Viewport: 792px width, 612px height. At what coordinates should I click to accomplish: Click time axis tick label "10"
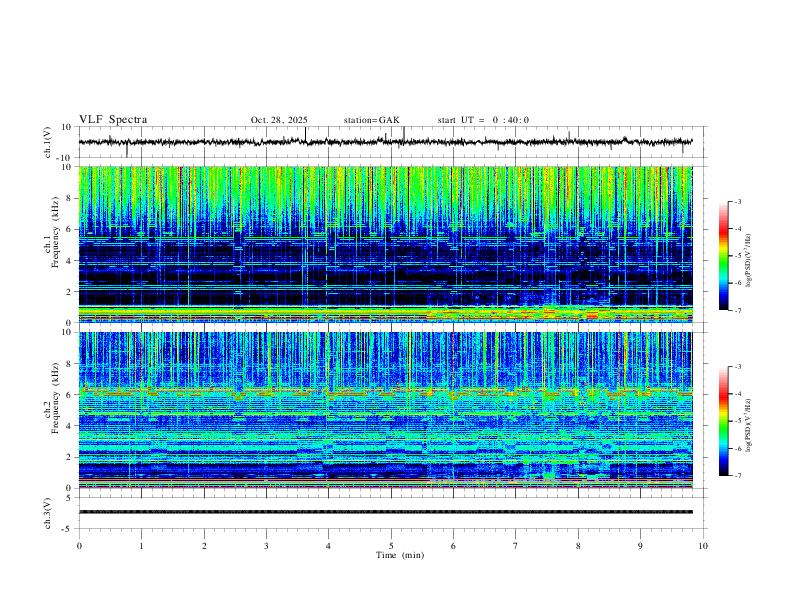point(703,546)
